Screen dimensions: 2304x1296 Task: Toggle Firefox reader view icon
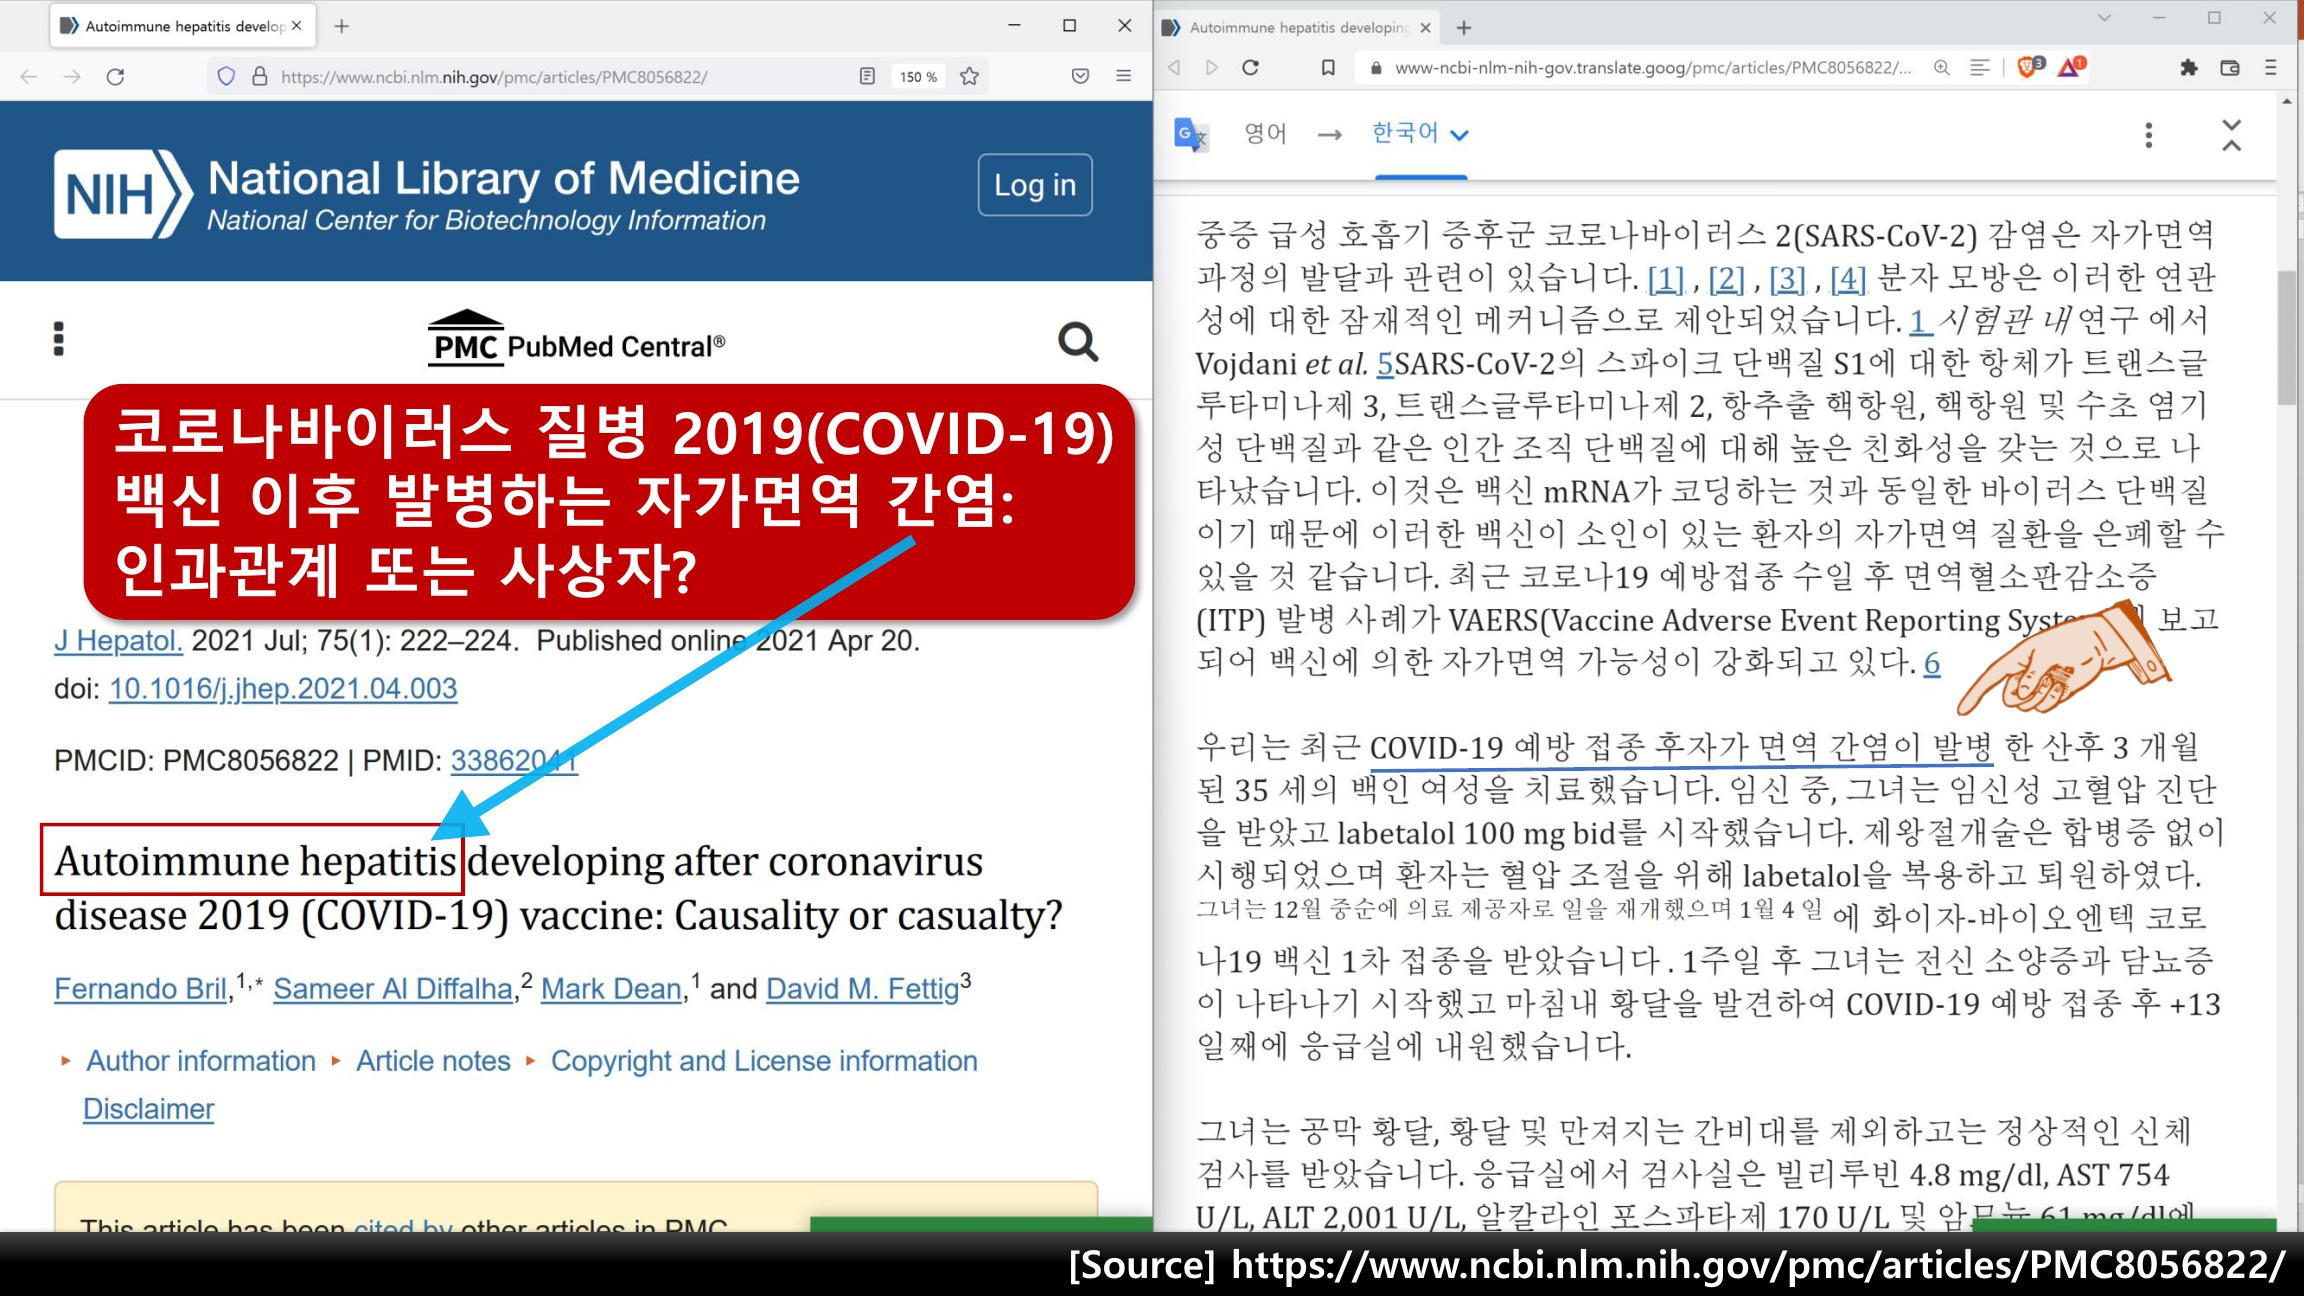pos(867,76)
